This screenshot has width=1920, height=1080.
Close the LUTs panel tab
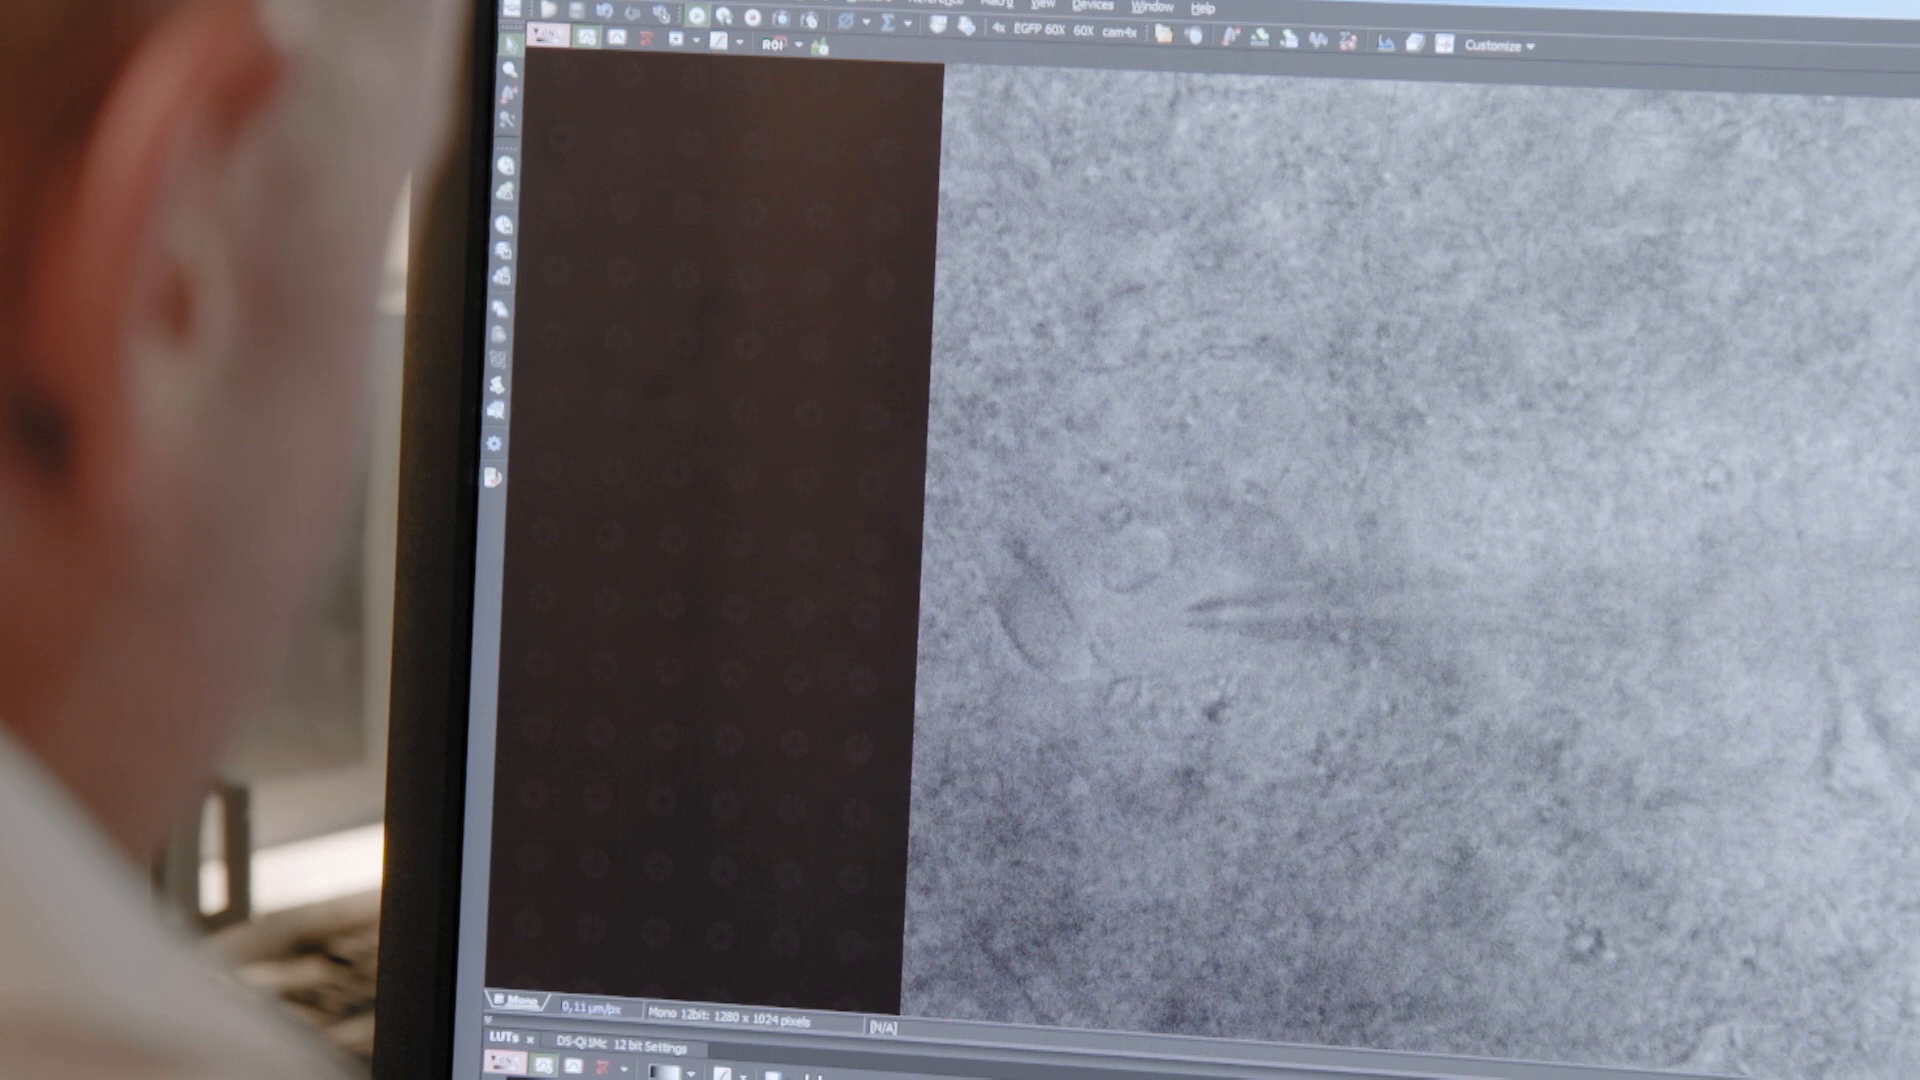pyautogui.click(x=530, y=1040)
